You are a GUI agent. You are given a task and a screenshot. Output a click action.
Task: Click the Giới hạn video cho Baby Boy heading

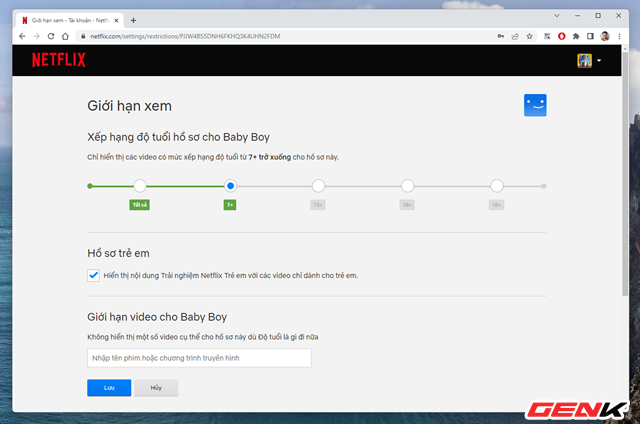pos(157,317)
